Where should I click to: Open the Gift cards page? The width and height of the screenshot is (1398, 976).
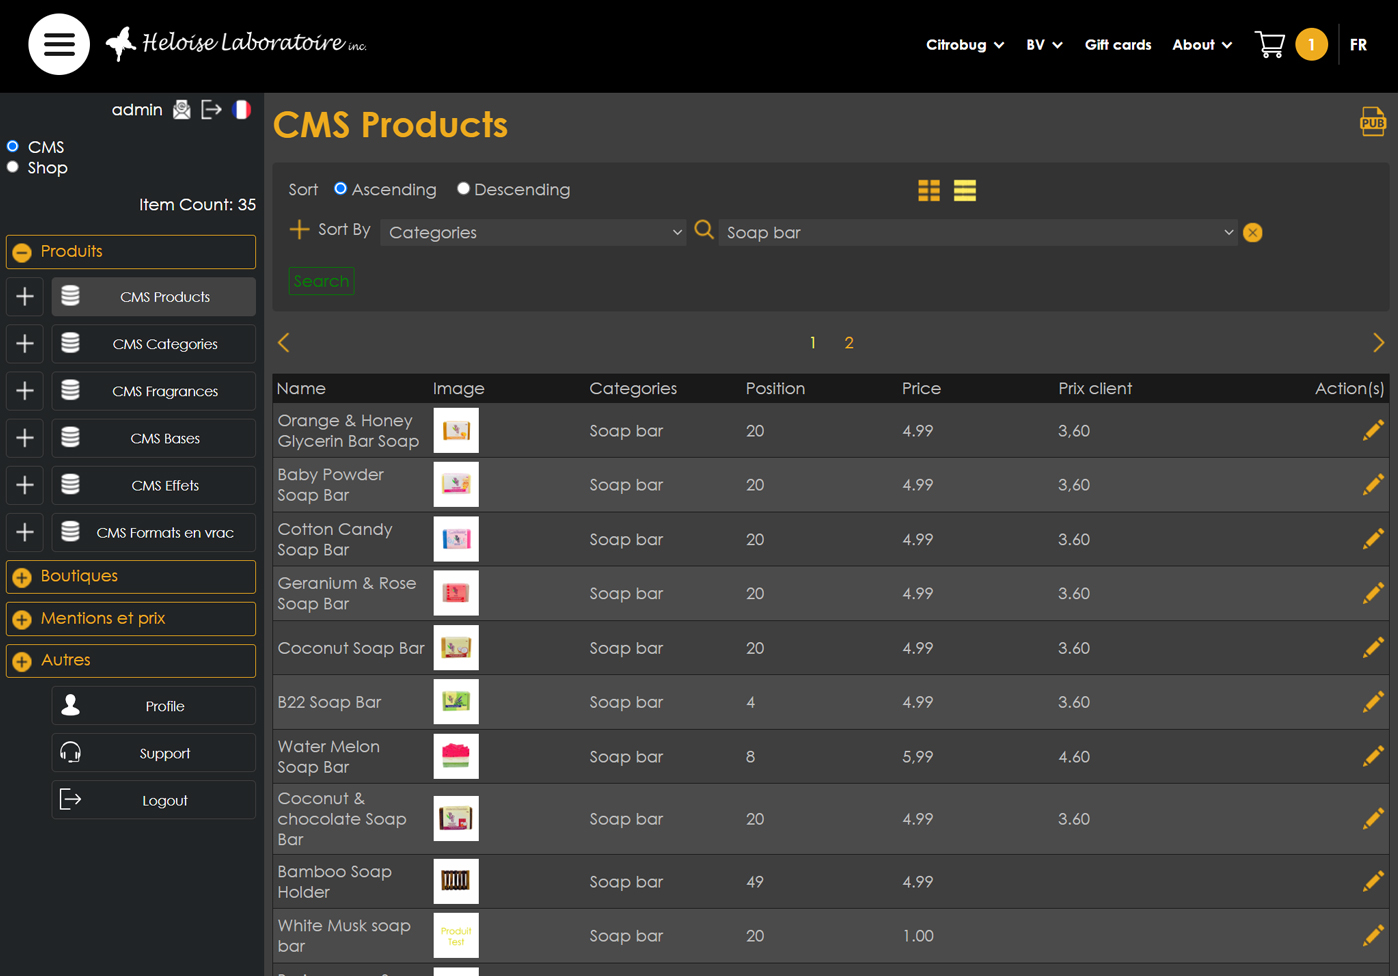pos(1117,45)
